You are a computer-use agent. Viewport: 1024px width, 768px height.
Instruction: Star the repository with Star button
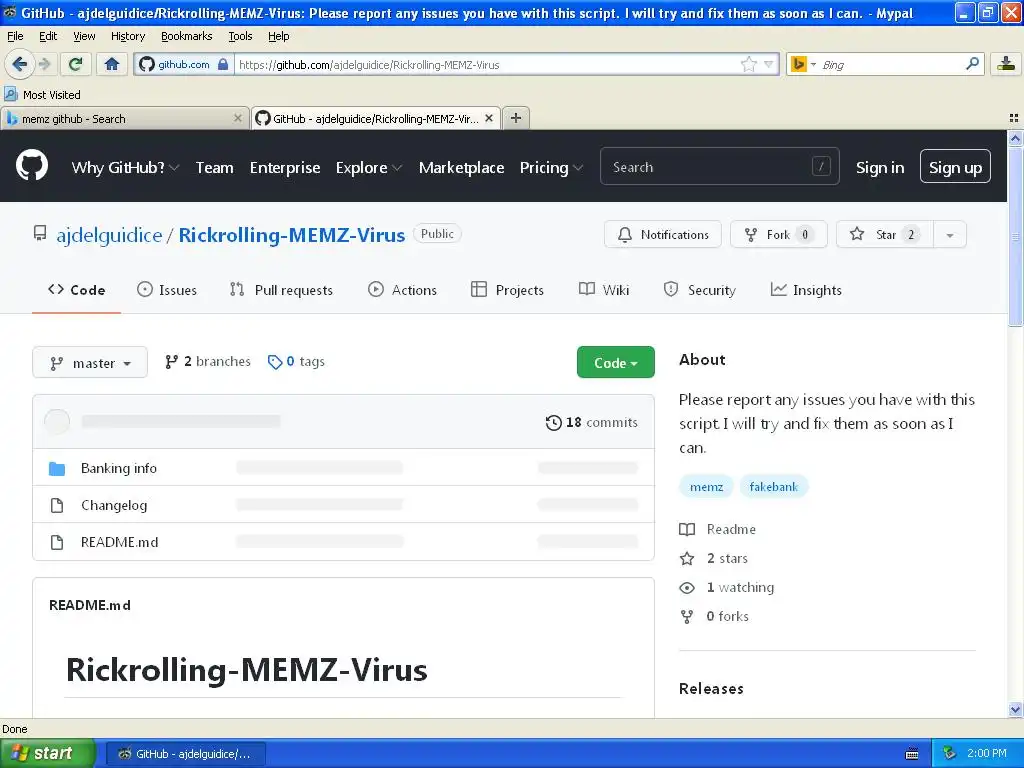(x=886, y=235)
